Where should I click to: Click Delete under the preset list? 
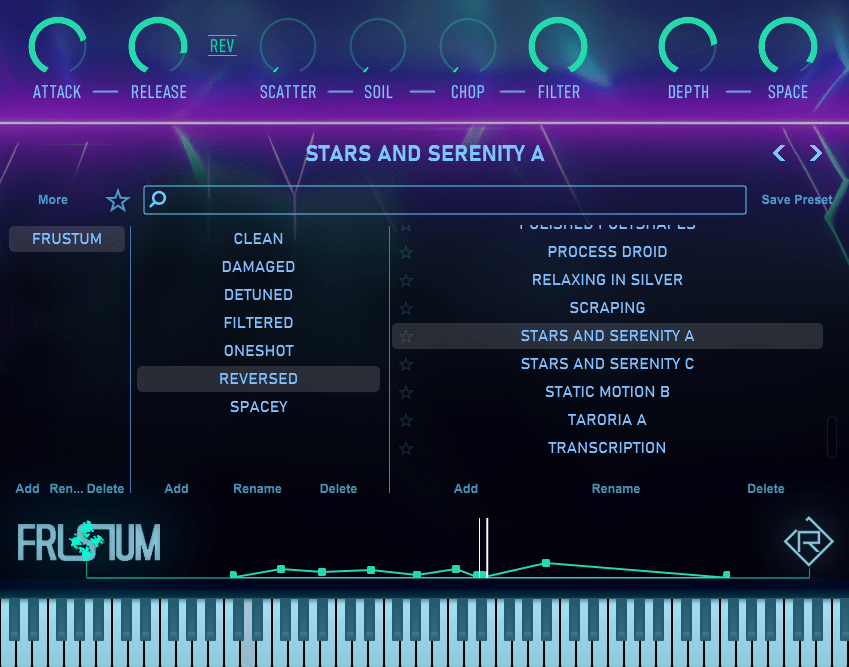[766, 489]
